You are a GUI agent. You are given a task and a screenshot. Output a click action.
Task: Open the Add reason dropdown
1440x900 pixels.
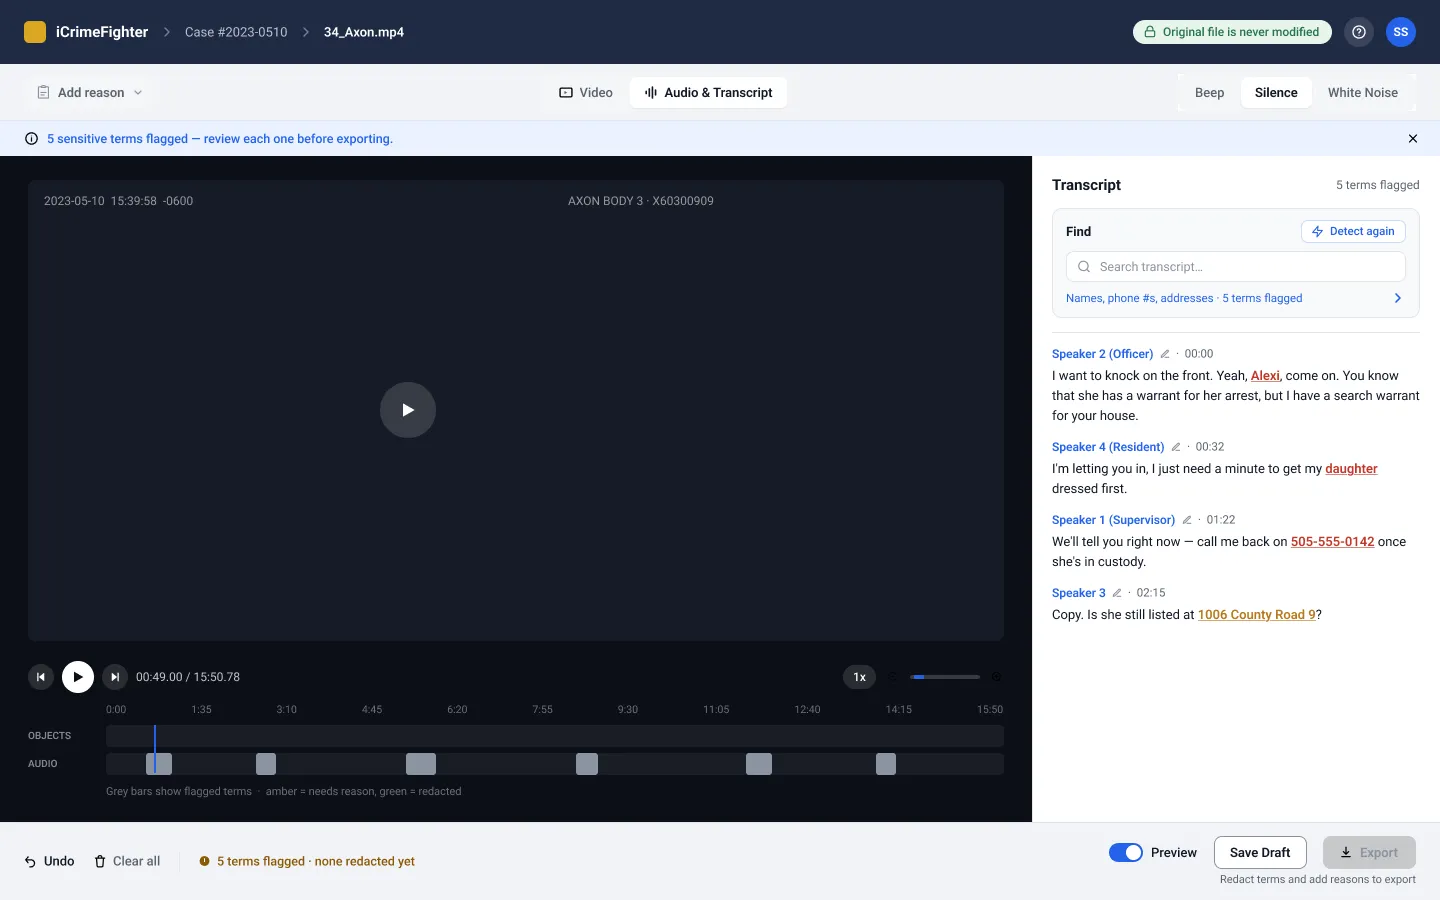(90, 93)
